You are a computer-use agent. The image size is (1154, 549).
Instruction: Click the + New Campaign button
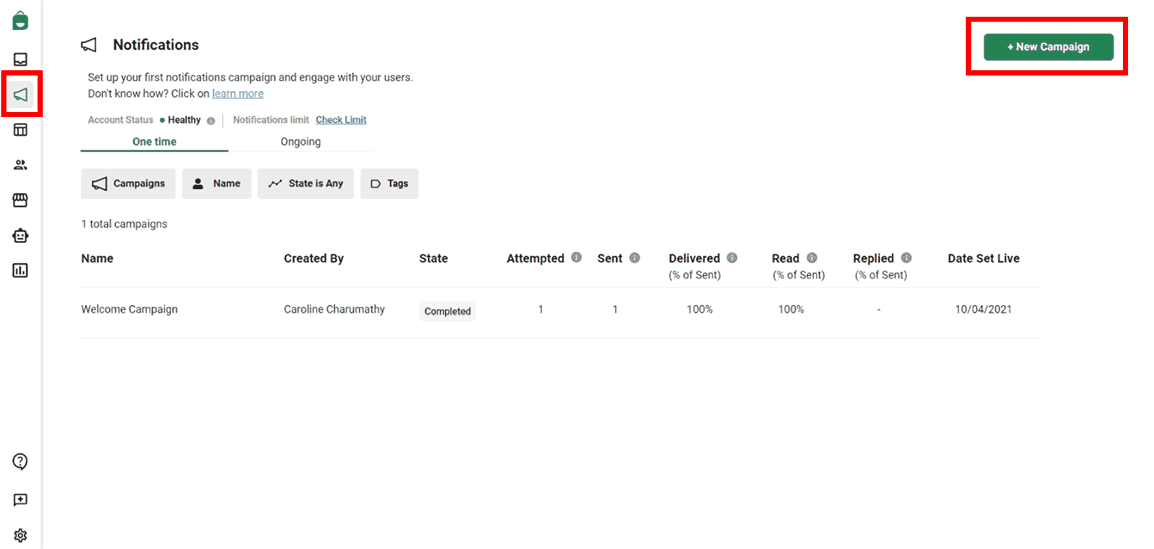click(1048, 47)
